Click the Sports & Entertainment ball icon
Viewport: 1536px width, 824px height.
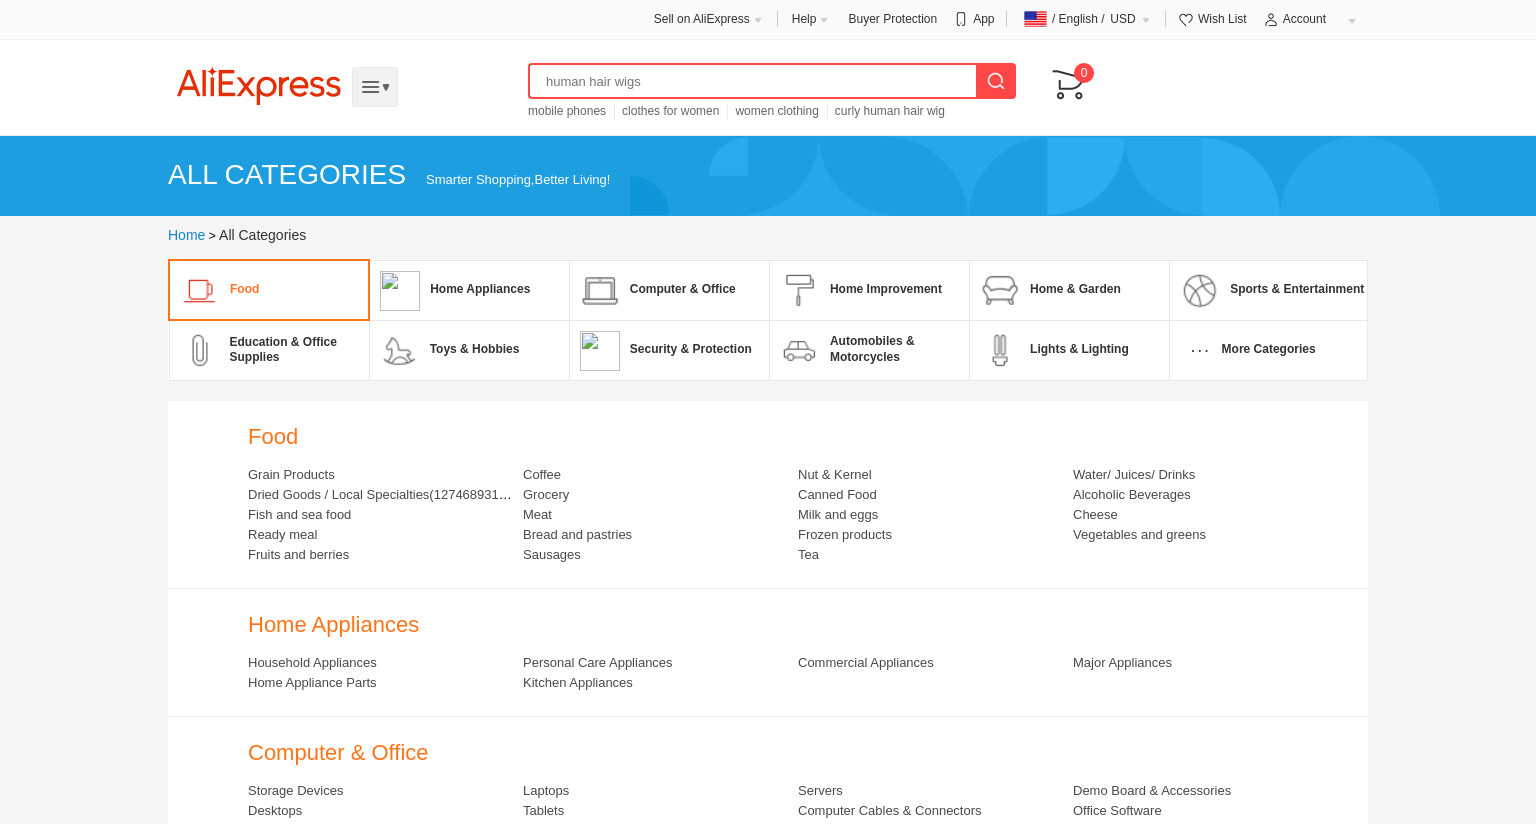coord(1200,291)
